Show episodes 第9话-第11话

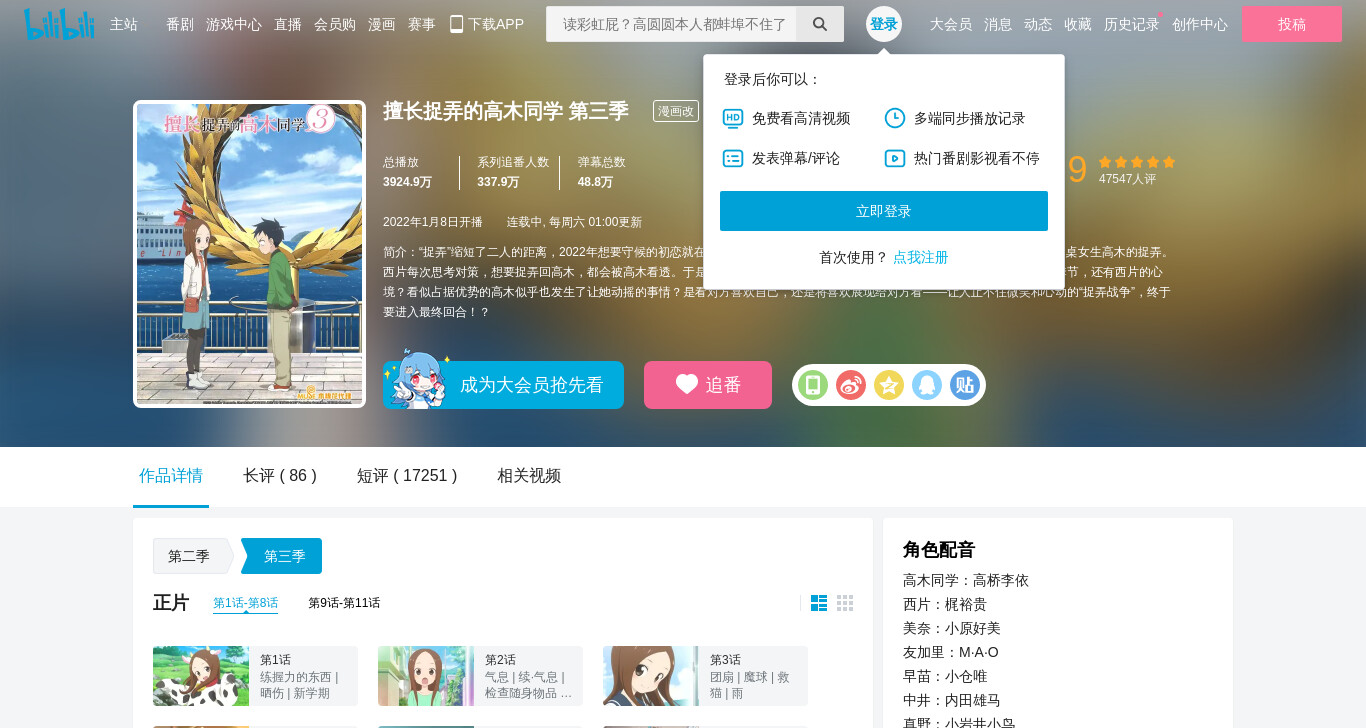344,603
